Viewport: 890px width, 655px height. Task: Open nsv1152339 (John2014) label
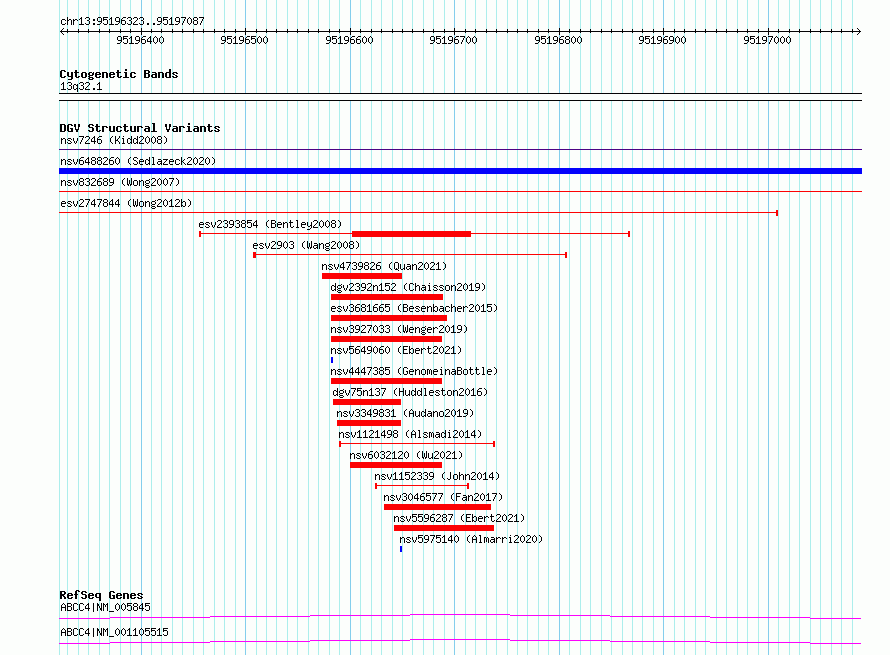click(x=437, y=476)
